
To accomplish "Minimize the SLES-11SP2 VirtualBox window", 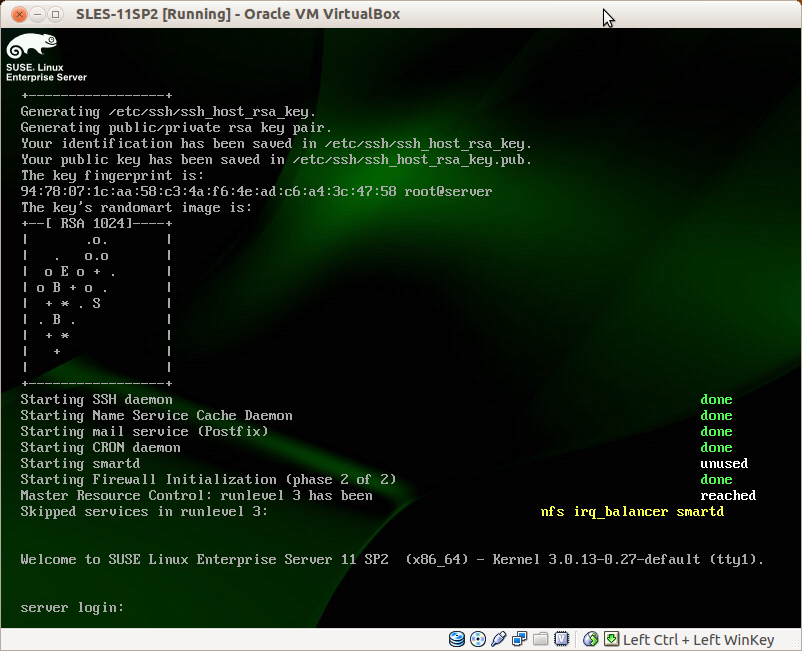I will pos(37,14).
